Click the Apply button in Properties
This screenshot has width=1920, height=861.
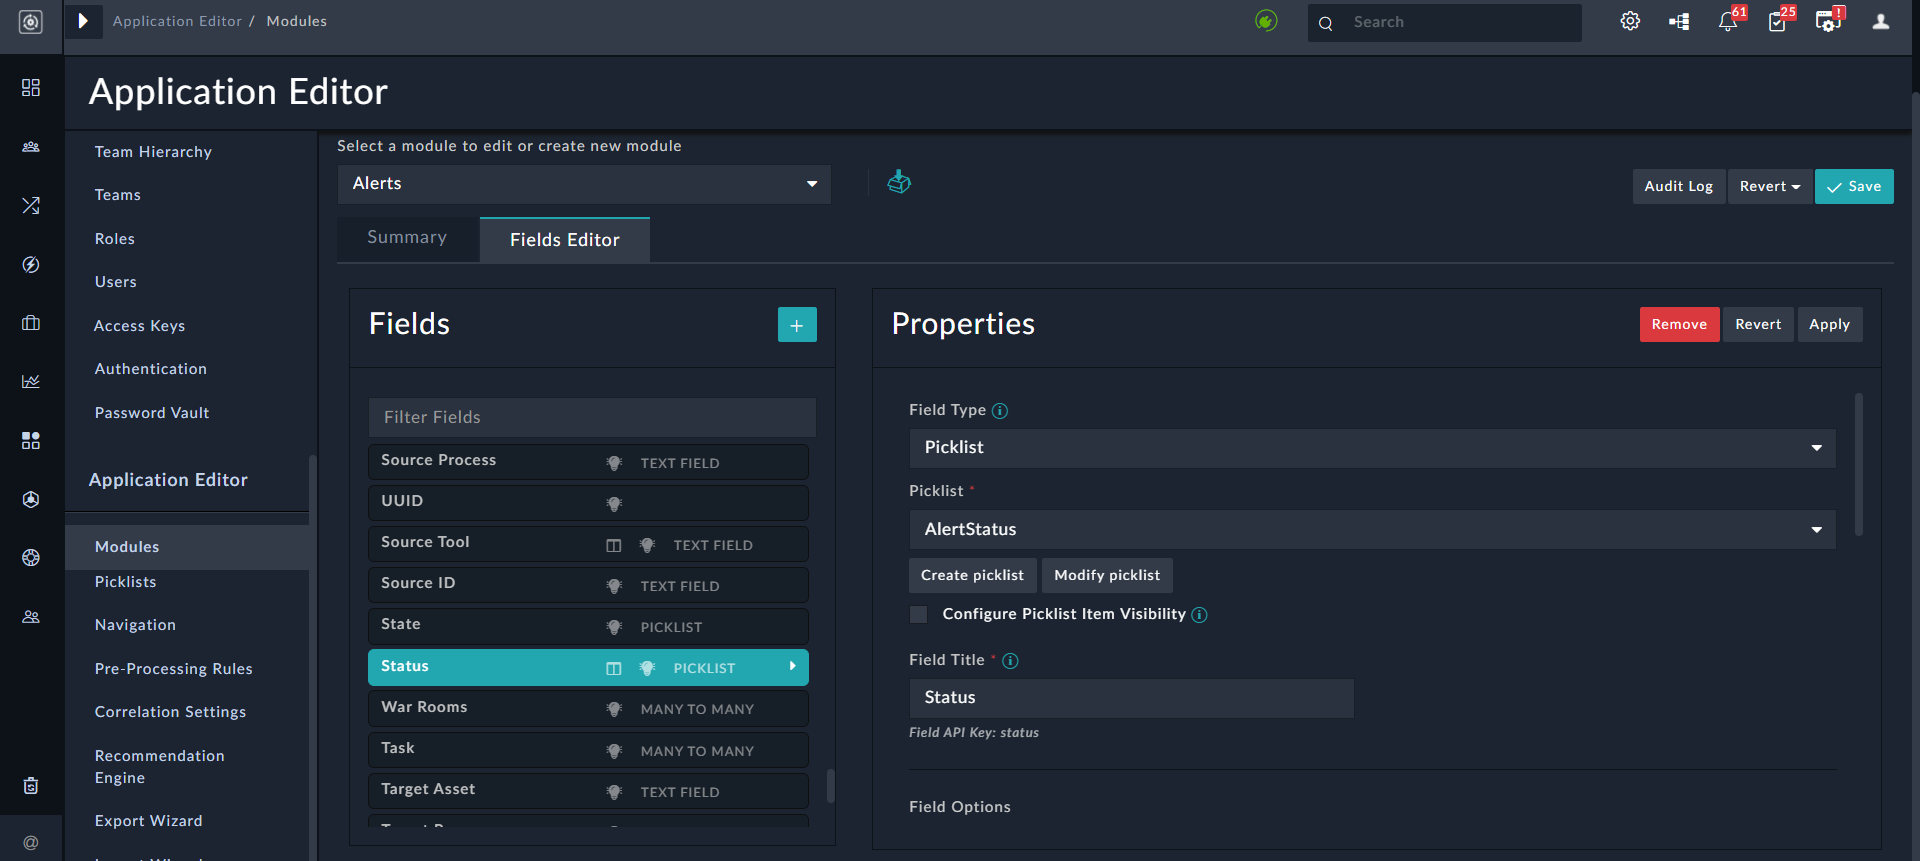click(1829, 325)
